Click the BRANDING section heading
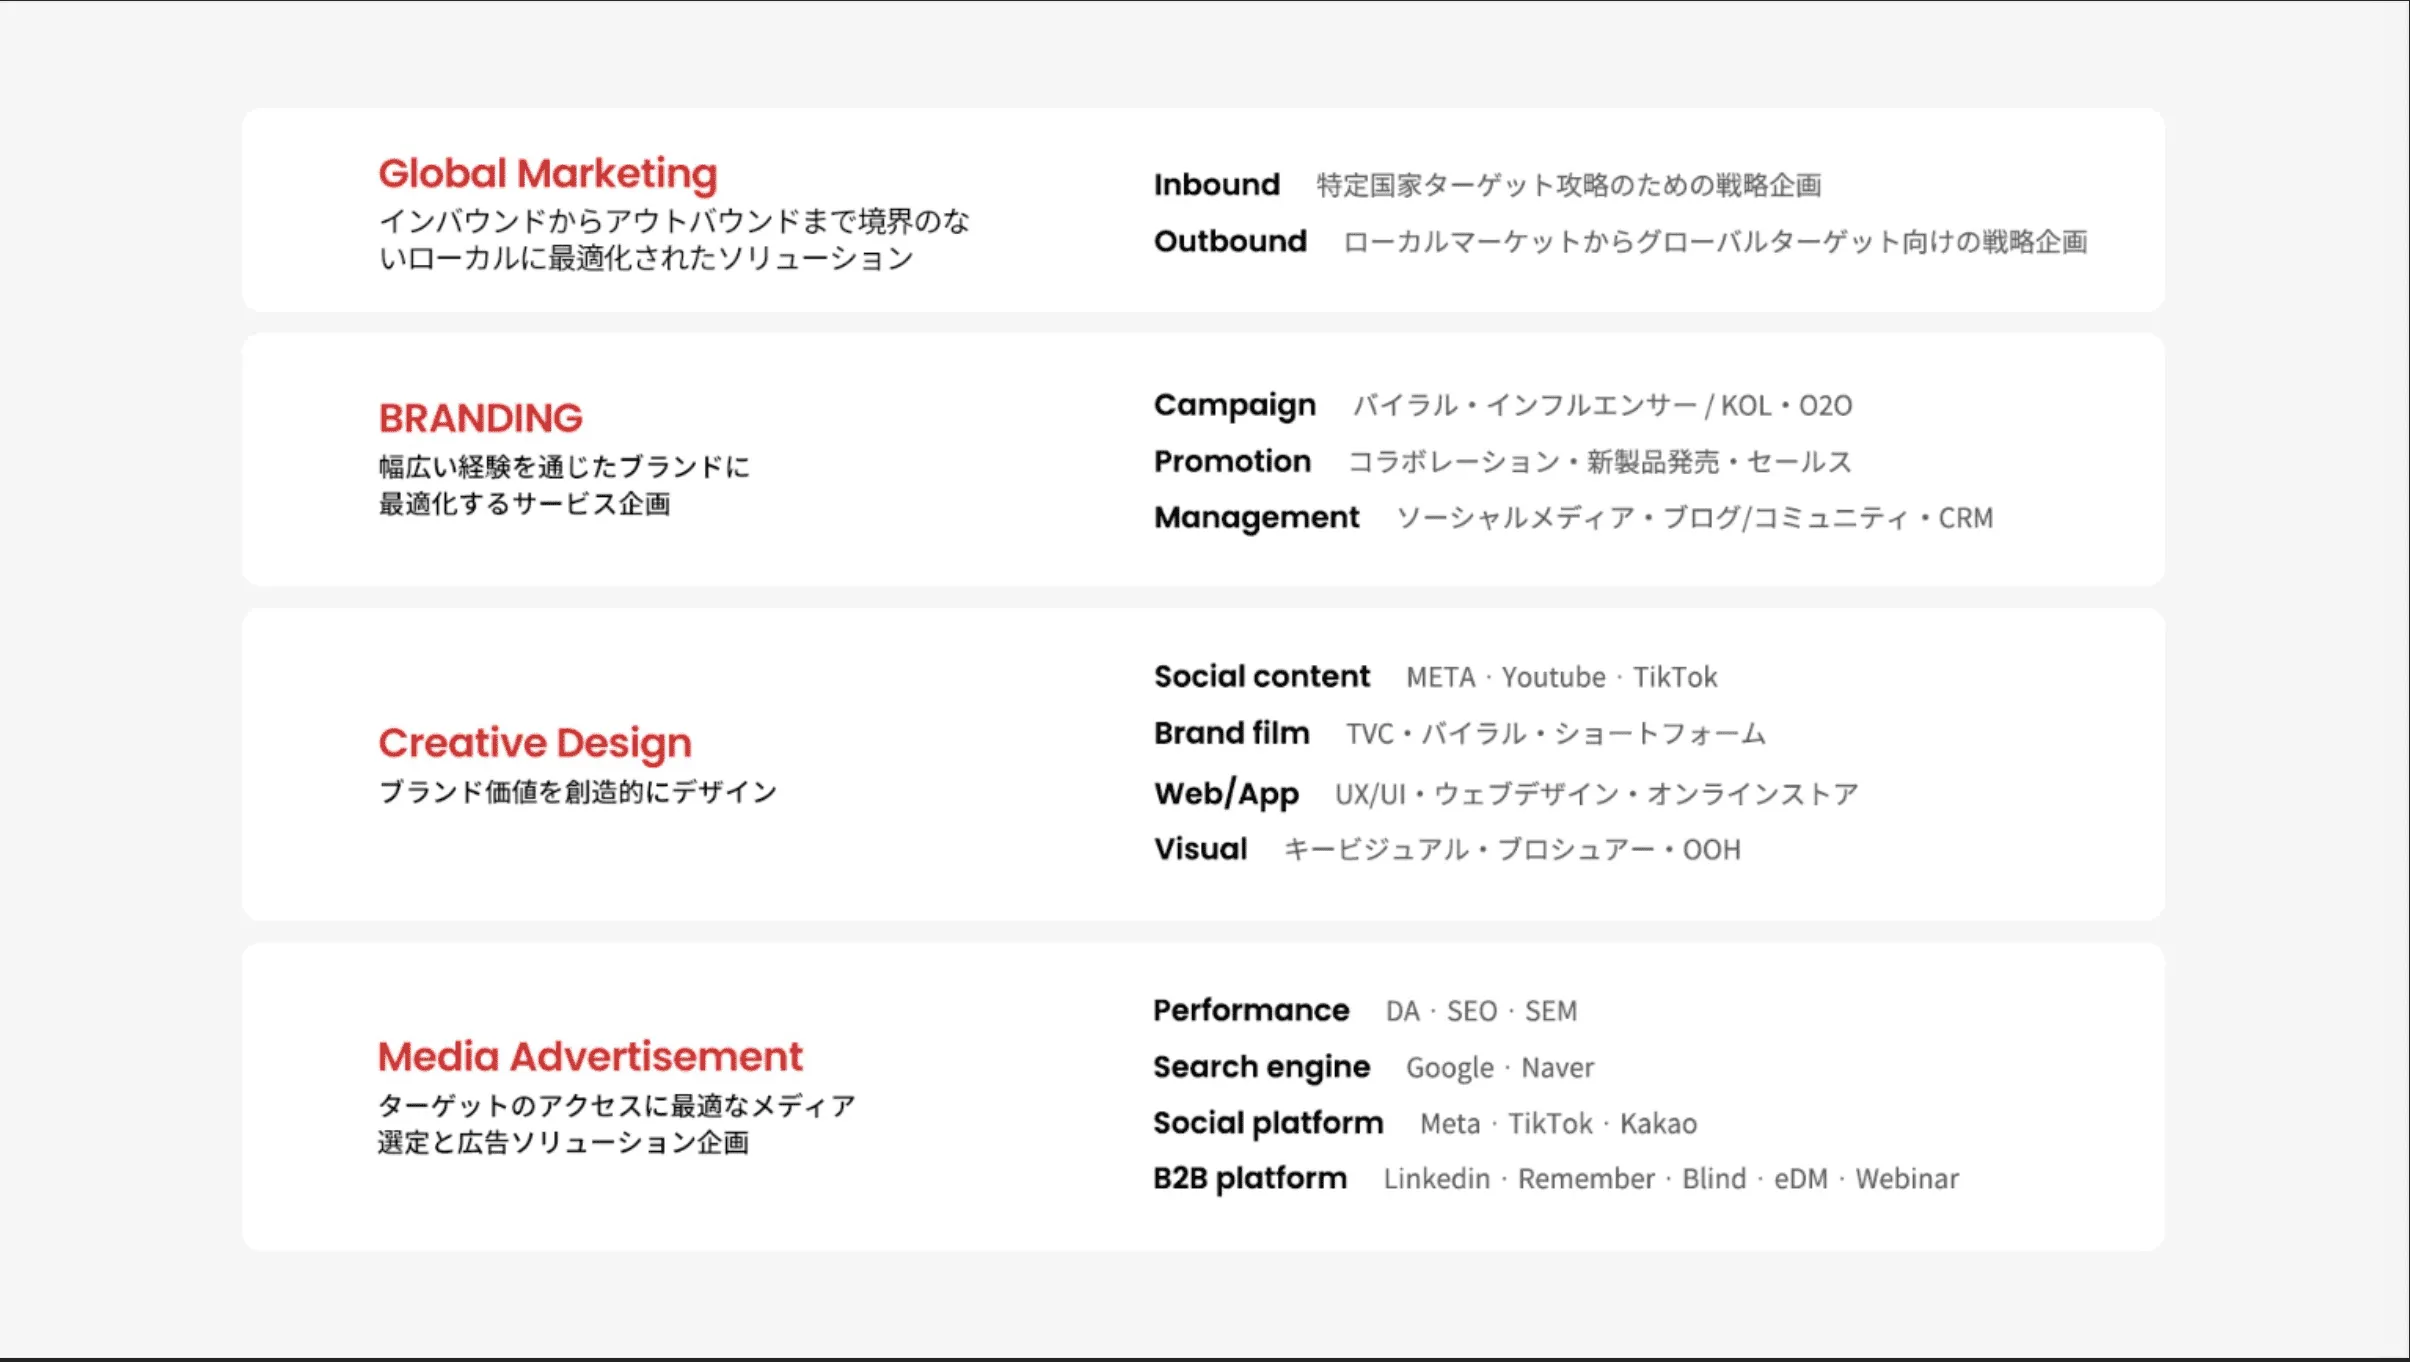Viewport: 2410px width, 1362px height. click(x=480, y=418)
